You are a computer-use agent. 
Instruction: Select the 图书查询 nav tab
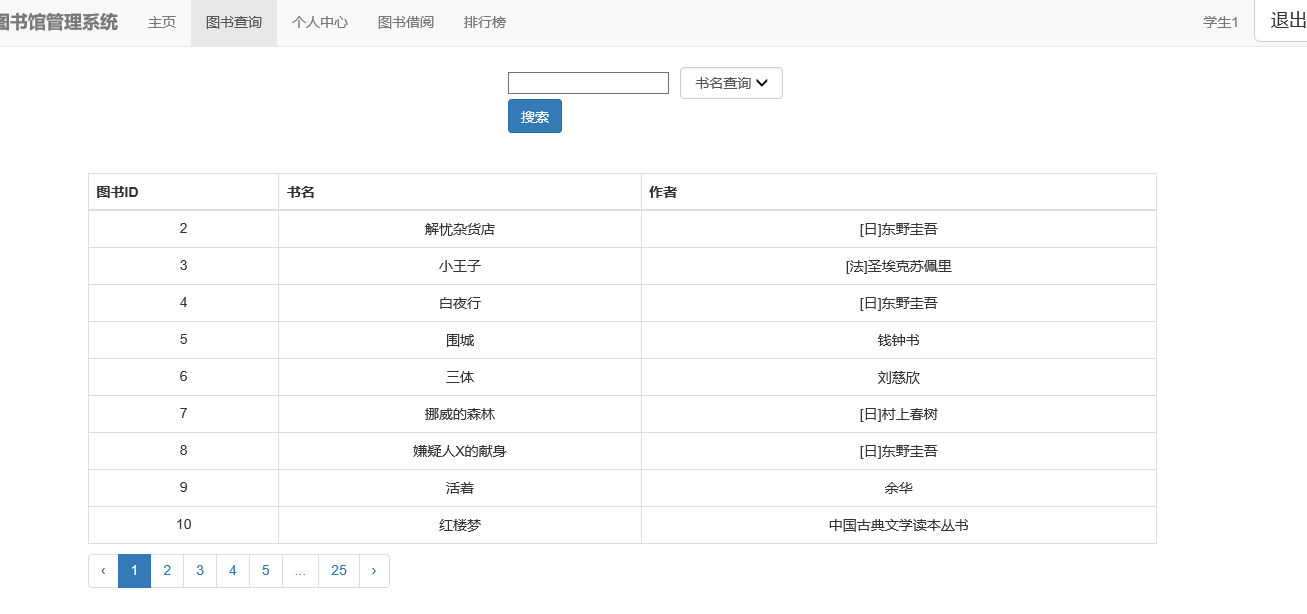[234, 22]
